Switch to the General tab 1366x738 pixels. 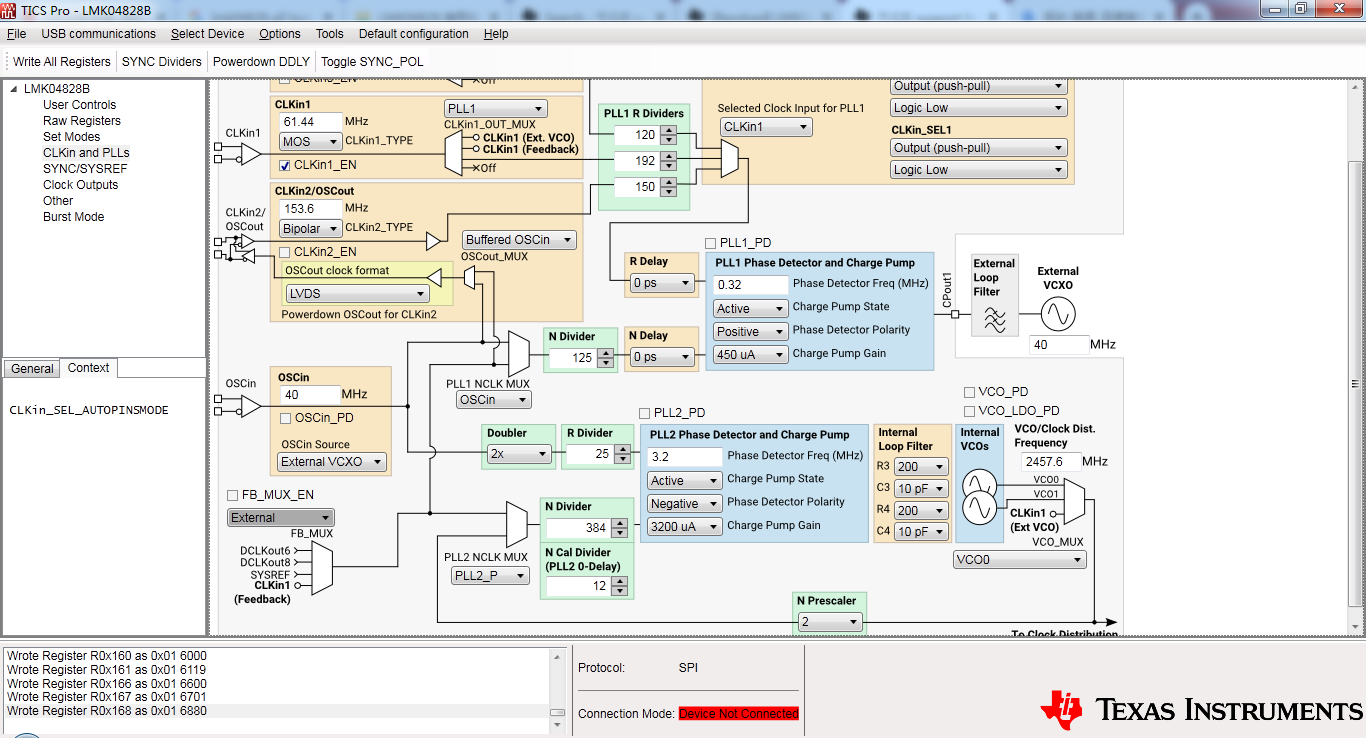coord(31,368)
